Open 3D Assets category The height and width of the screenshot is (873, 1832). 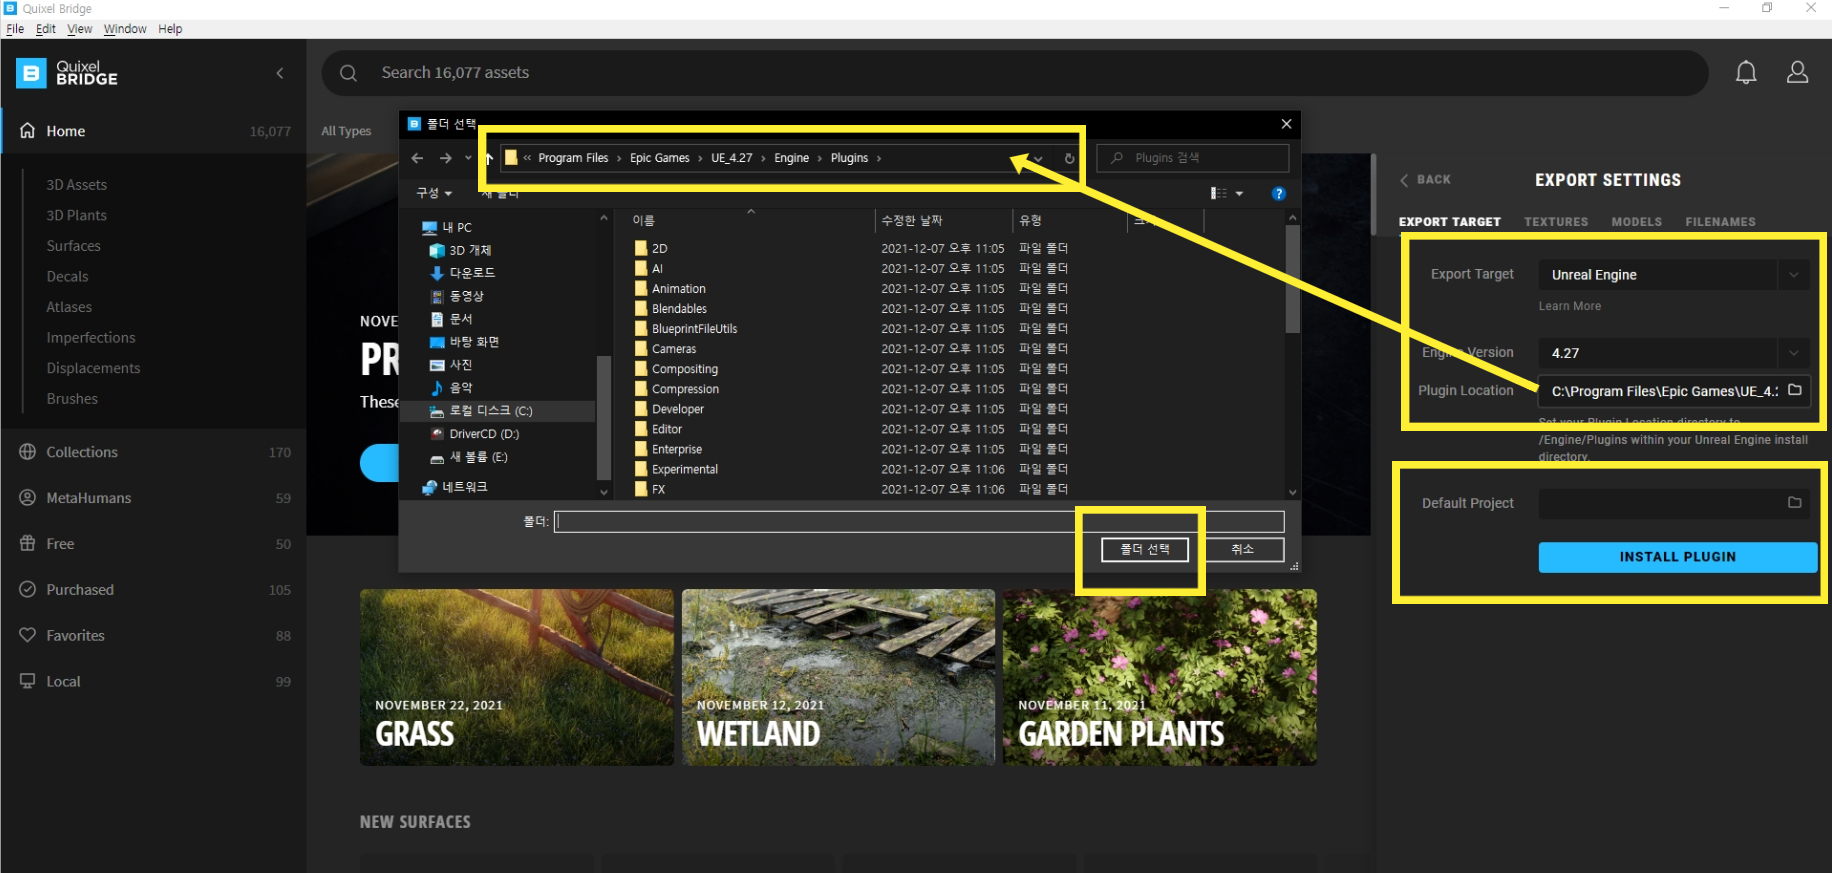click(x=76, y=185)
